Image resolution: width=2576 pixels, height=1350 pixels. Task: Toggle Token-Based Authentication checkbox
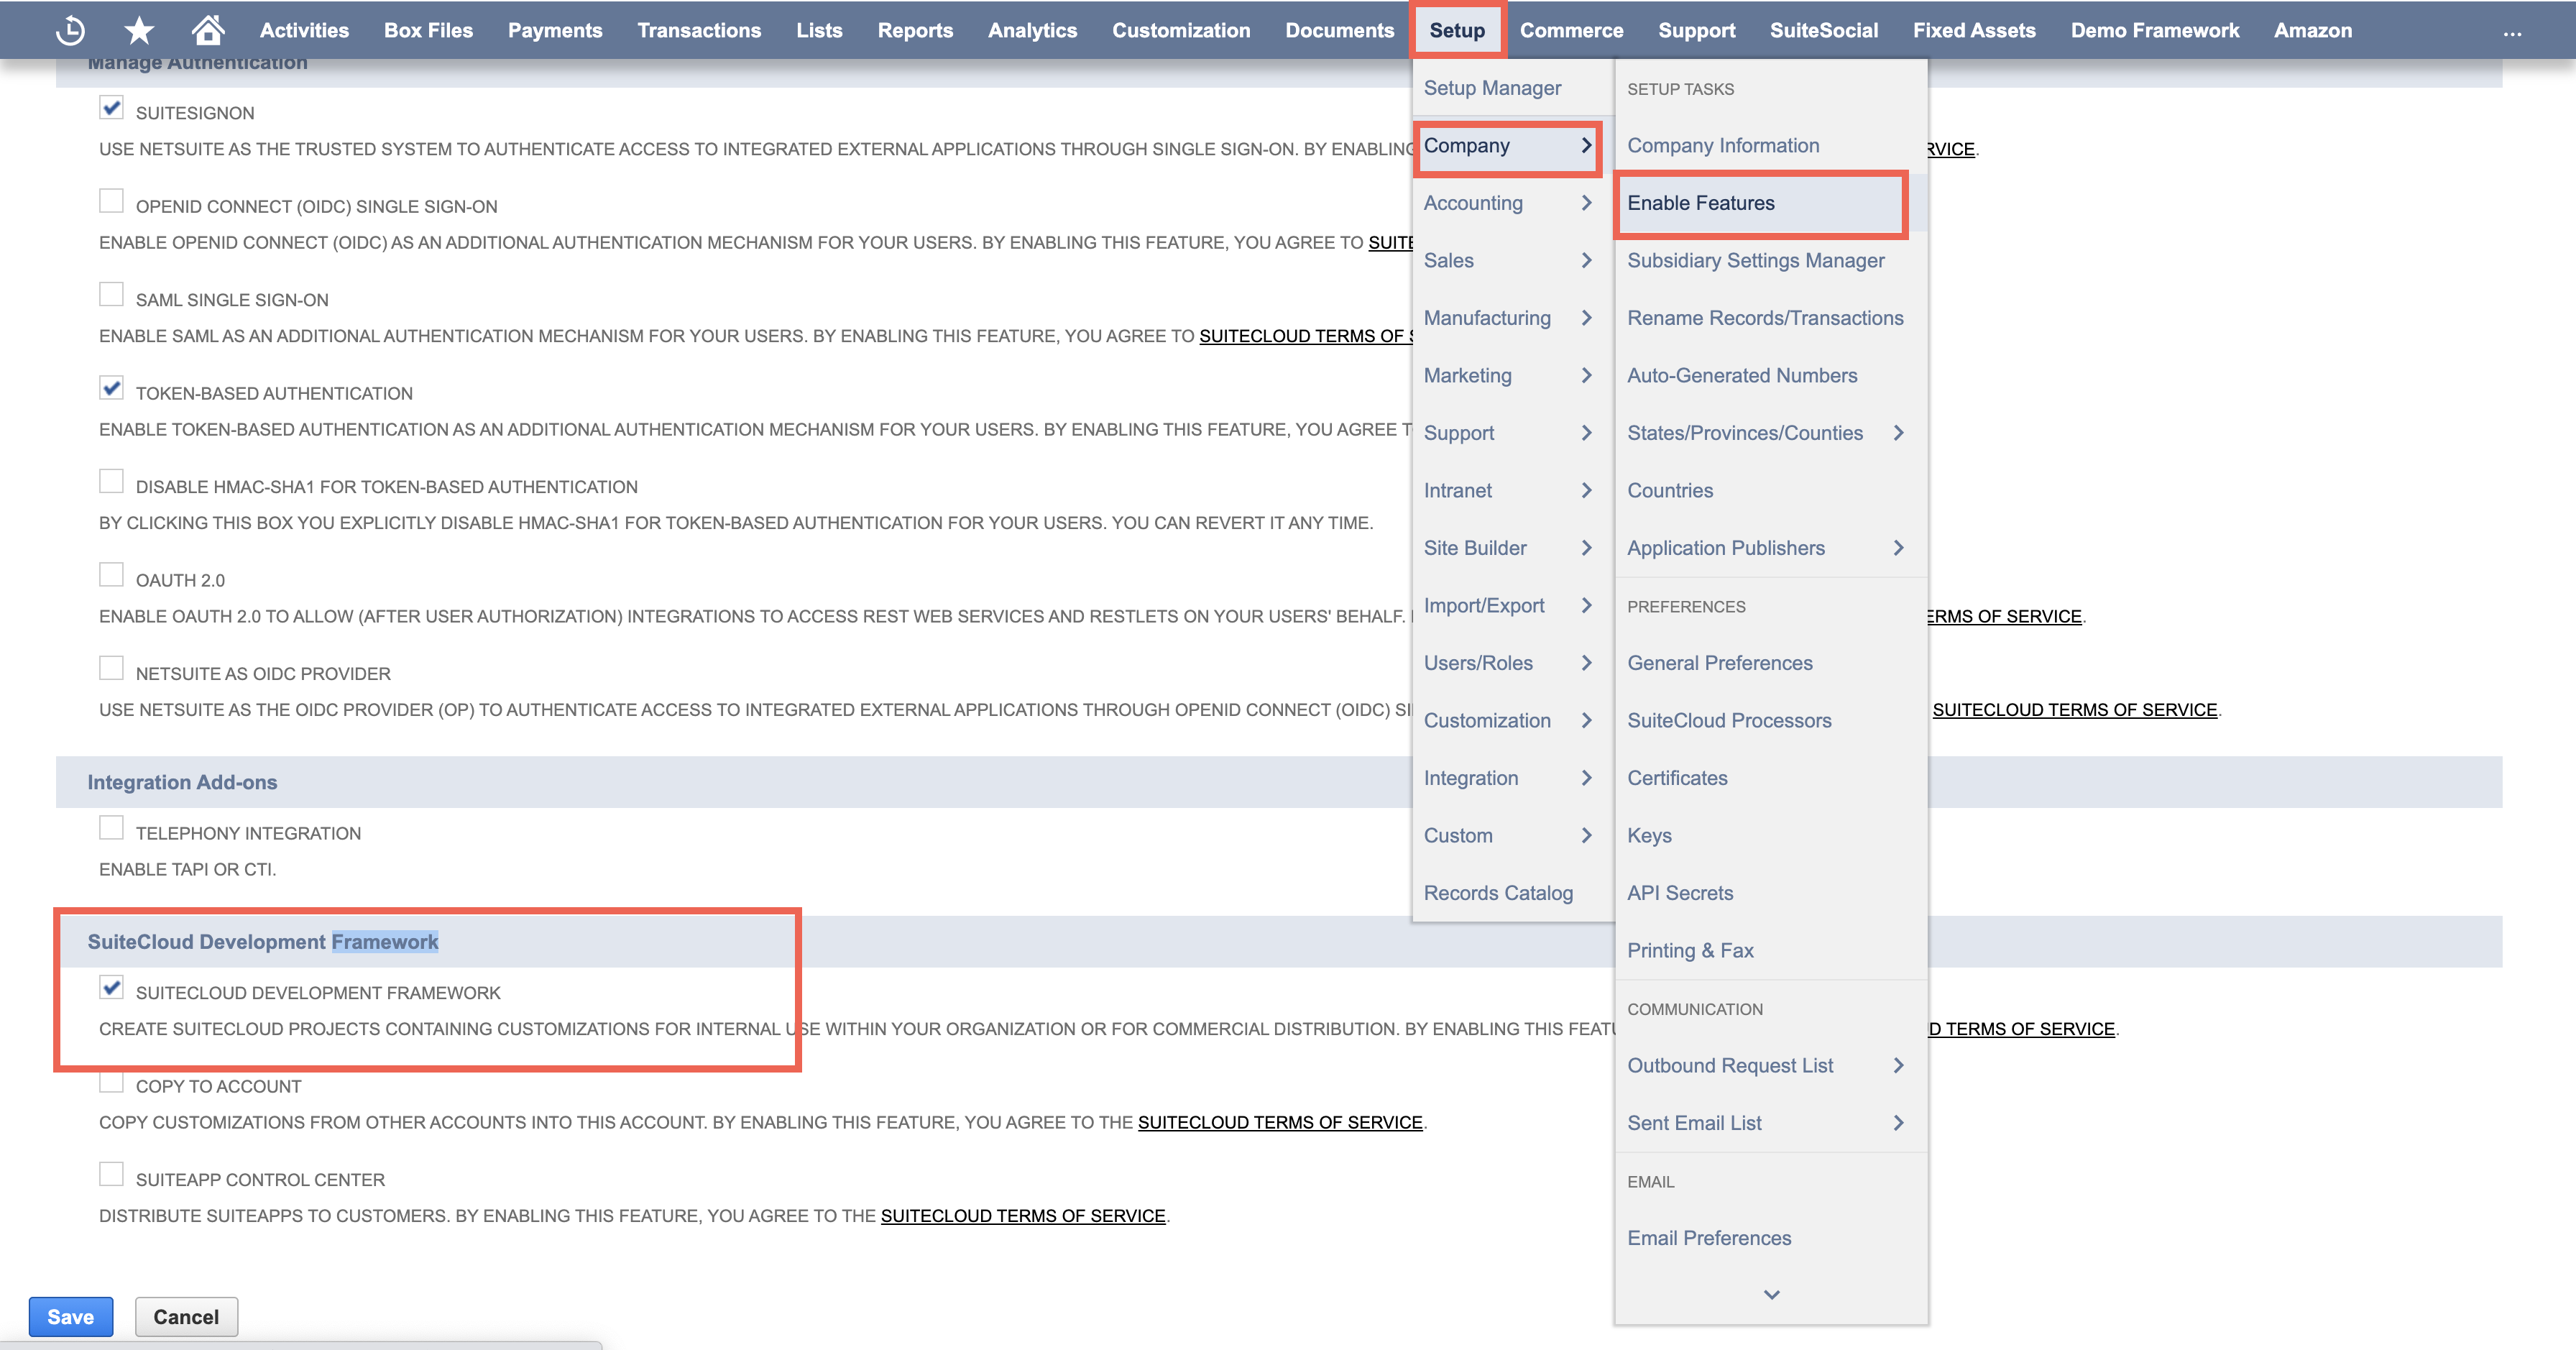[111, 388]
